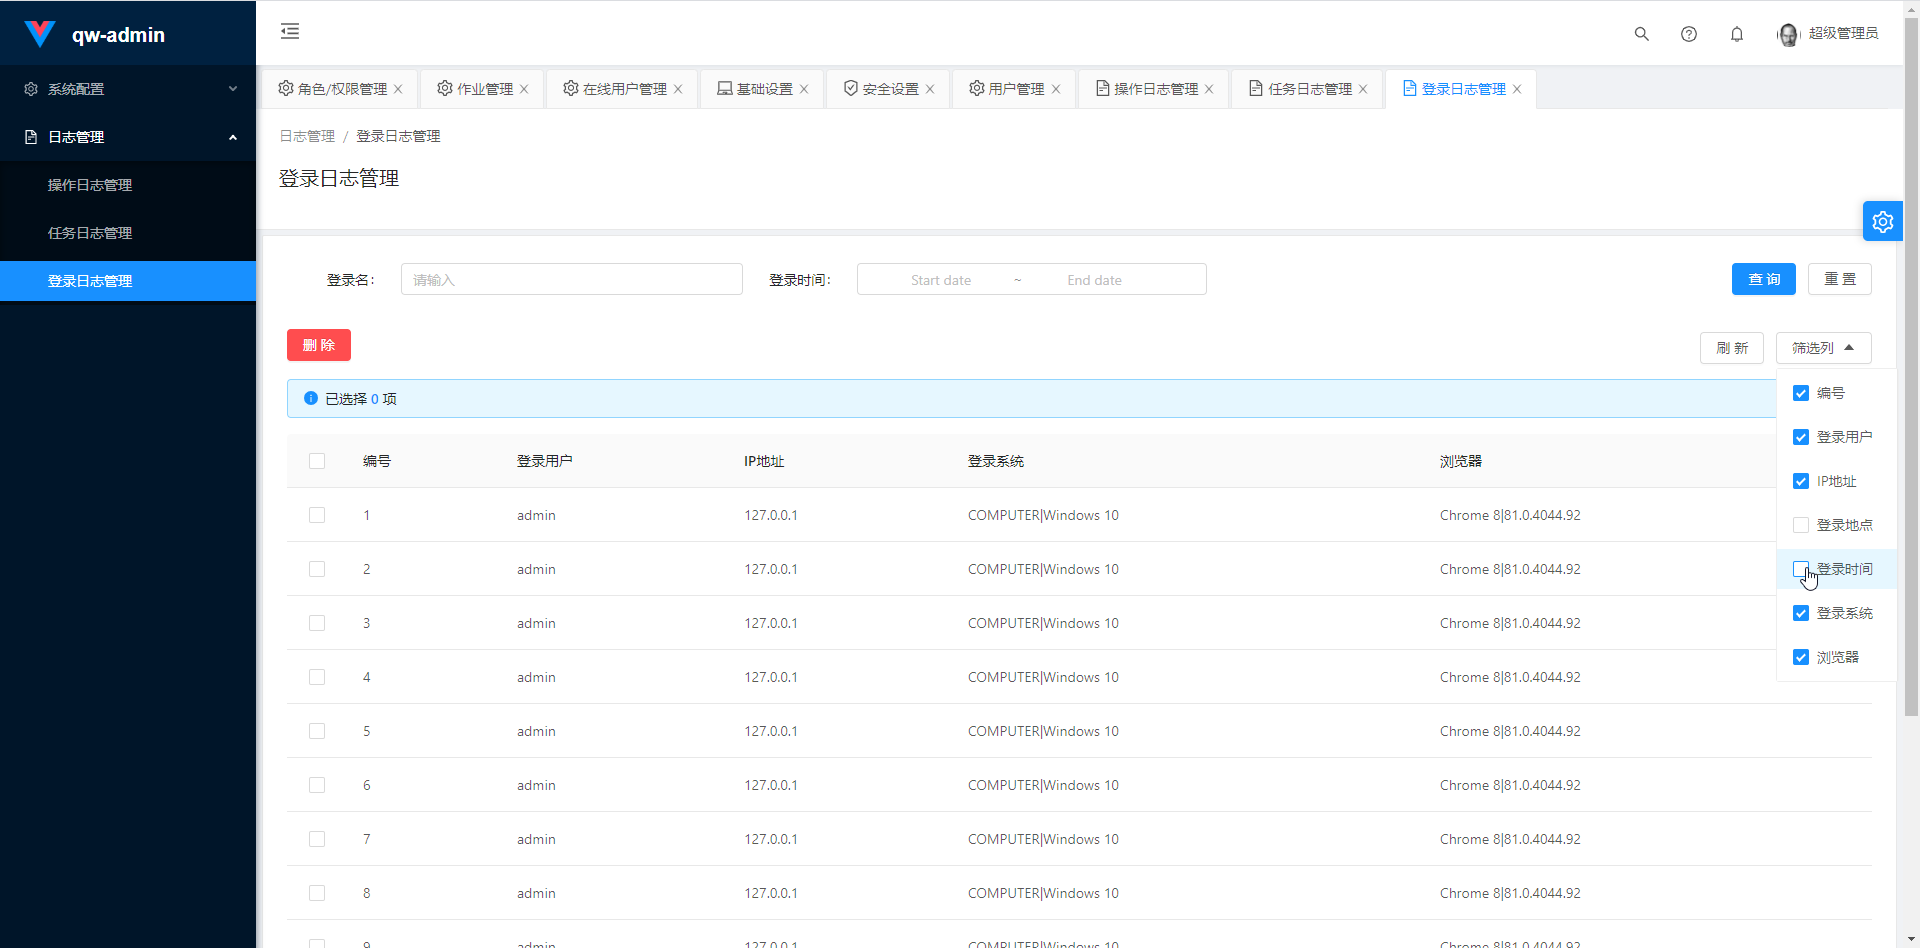The image size is (1920, 948).
Task: Click the 查询 search button
Action: click(x=1764, y=279)
